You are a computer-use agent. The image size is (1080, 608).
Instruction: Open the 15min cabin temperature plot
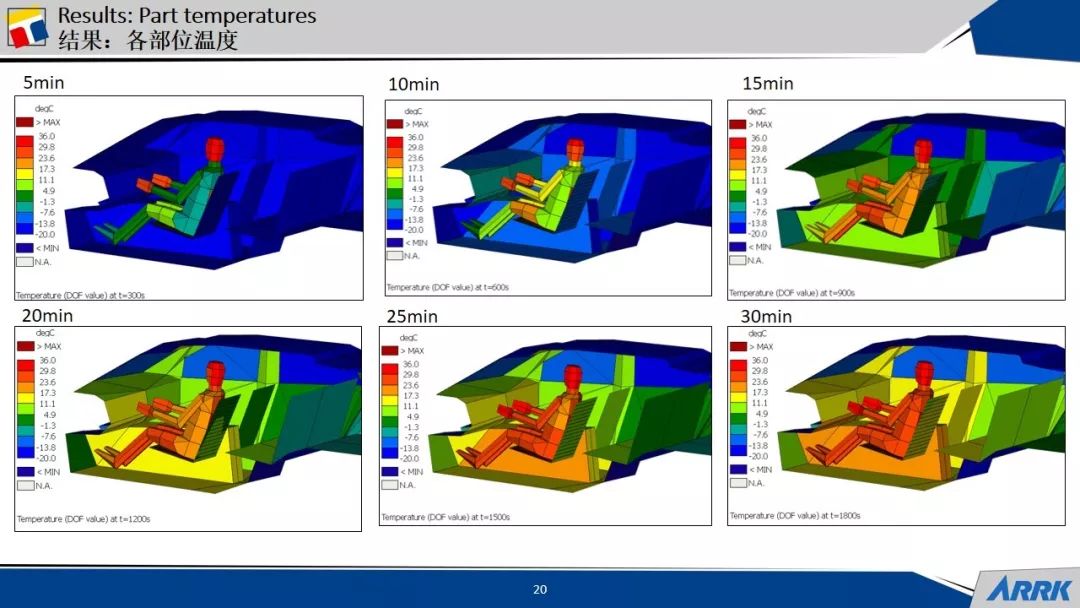coord(893,198)
